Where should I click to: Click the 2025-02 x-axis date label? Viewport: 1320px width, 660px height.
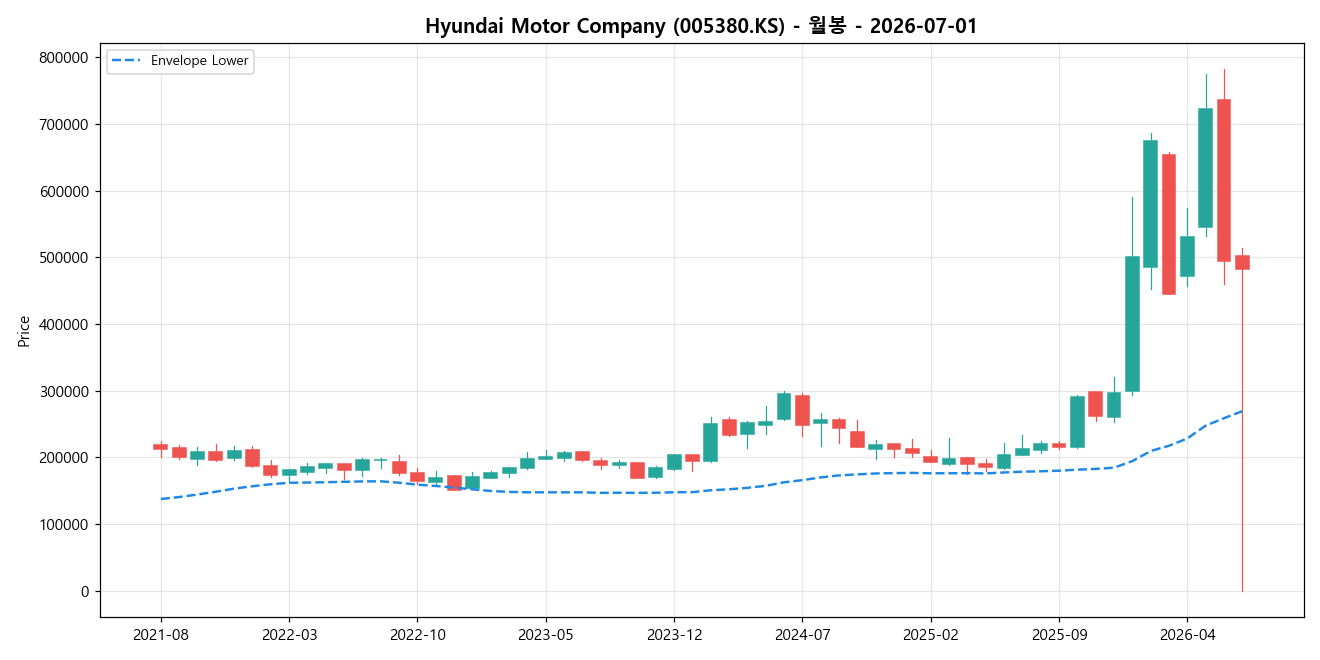pos(931,634)
